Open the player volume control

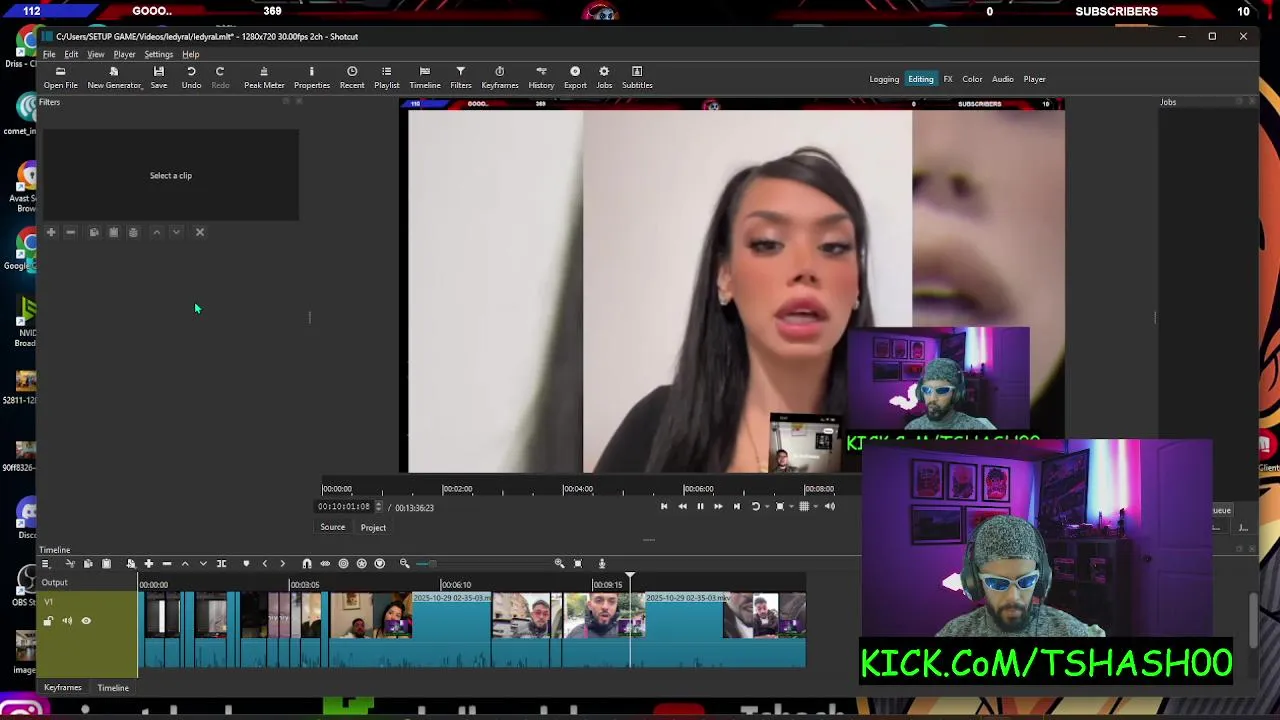pyautogui.click(x=830, y=506)
